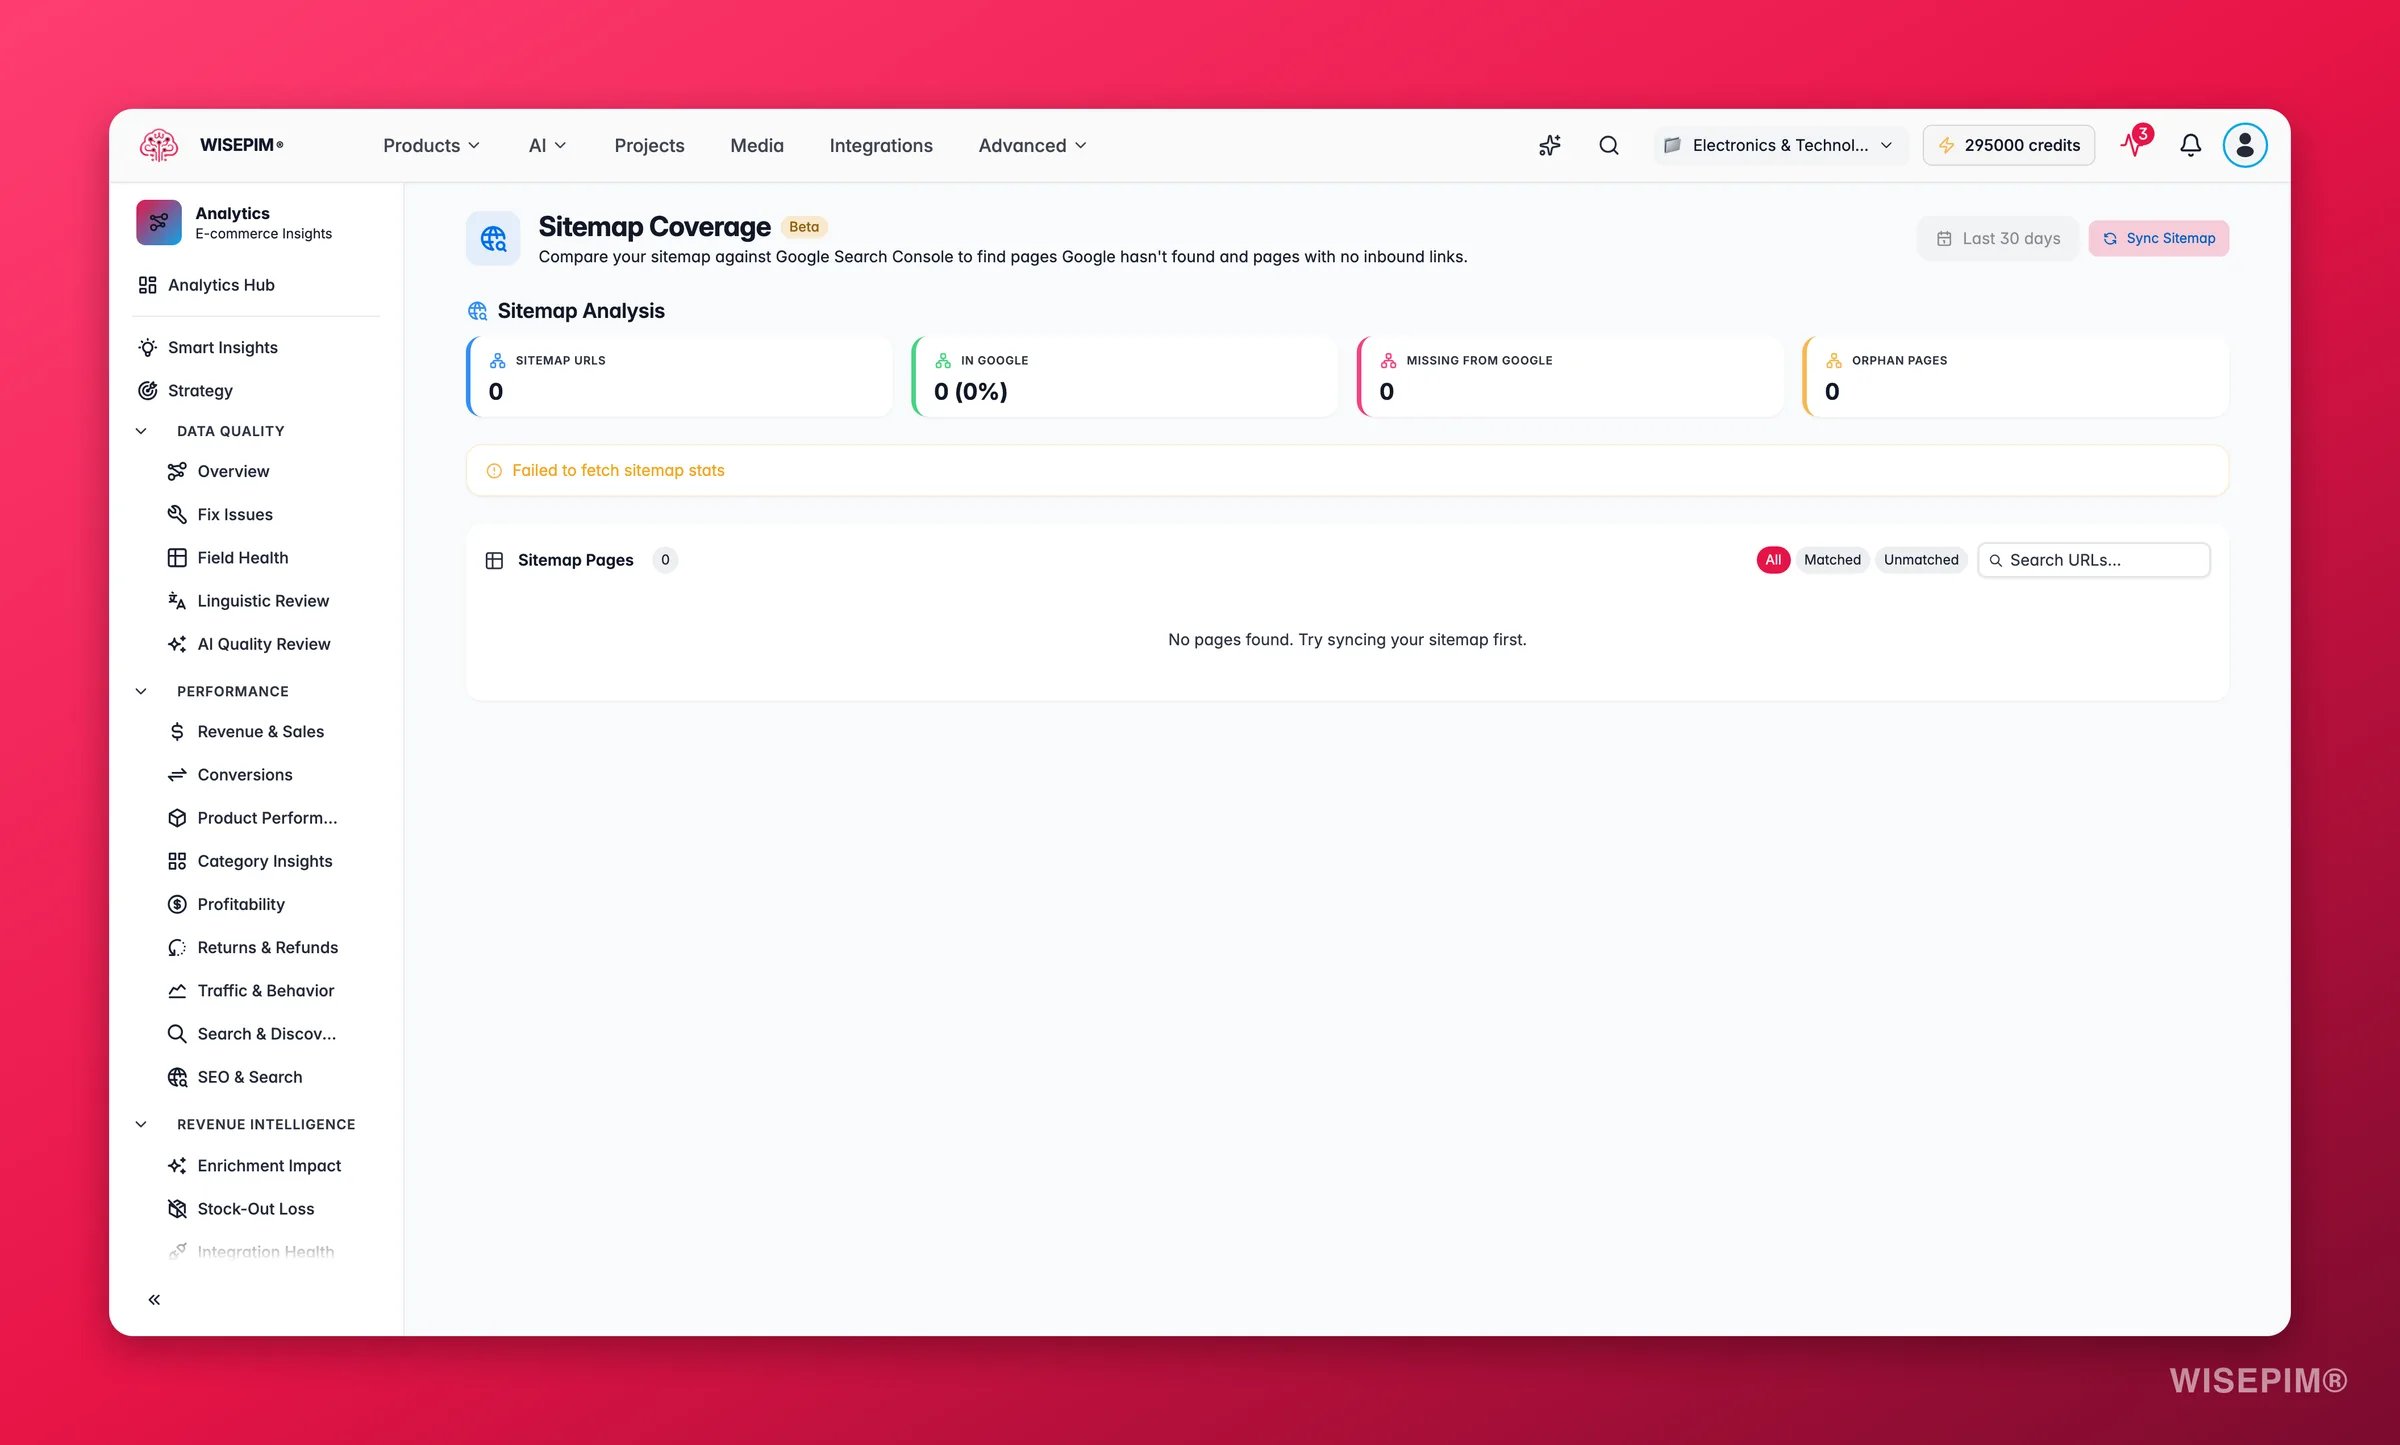Image resolution: width=2400 pixels, height=1445 pixels.
Task: Open the user profile avatar
Action: click(2244, 145)
